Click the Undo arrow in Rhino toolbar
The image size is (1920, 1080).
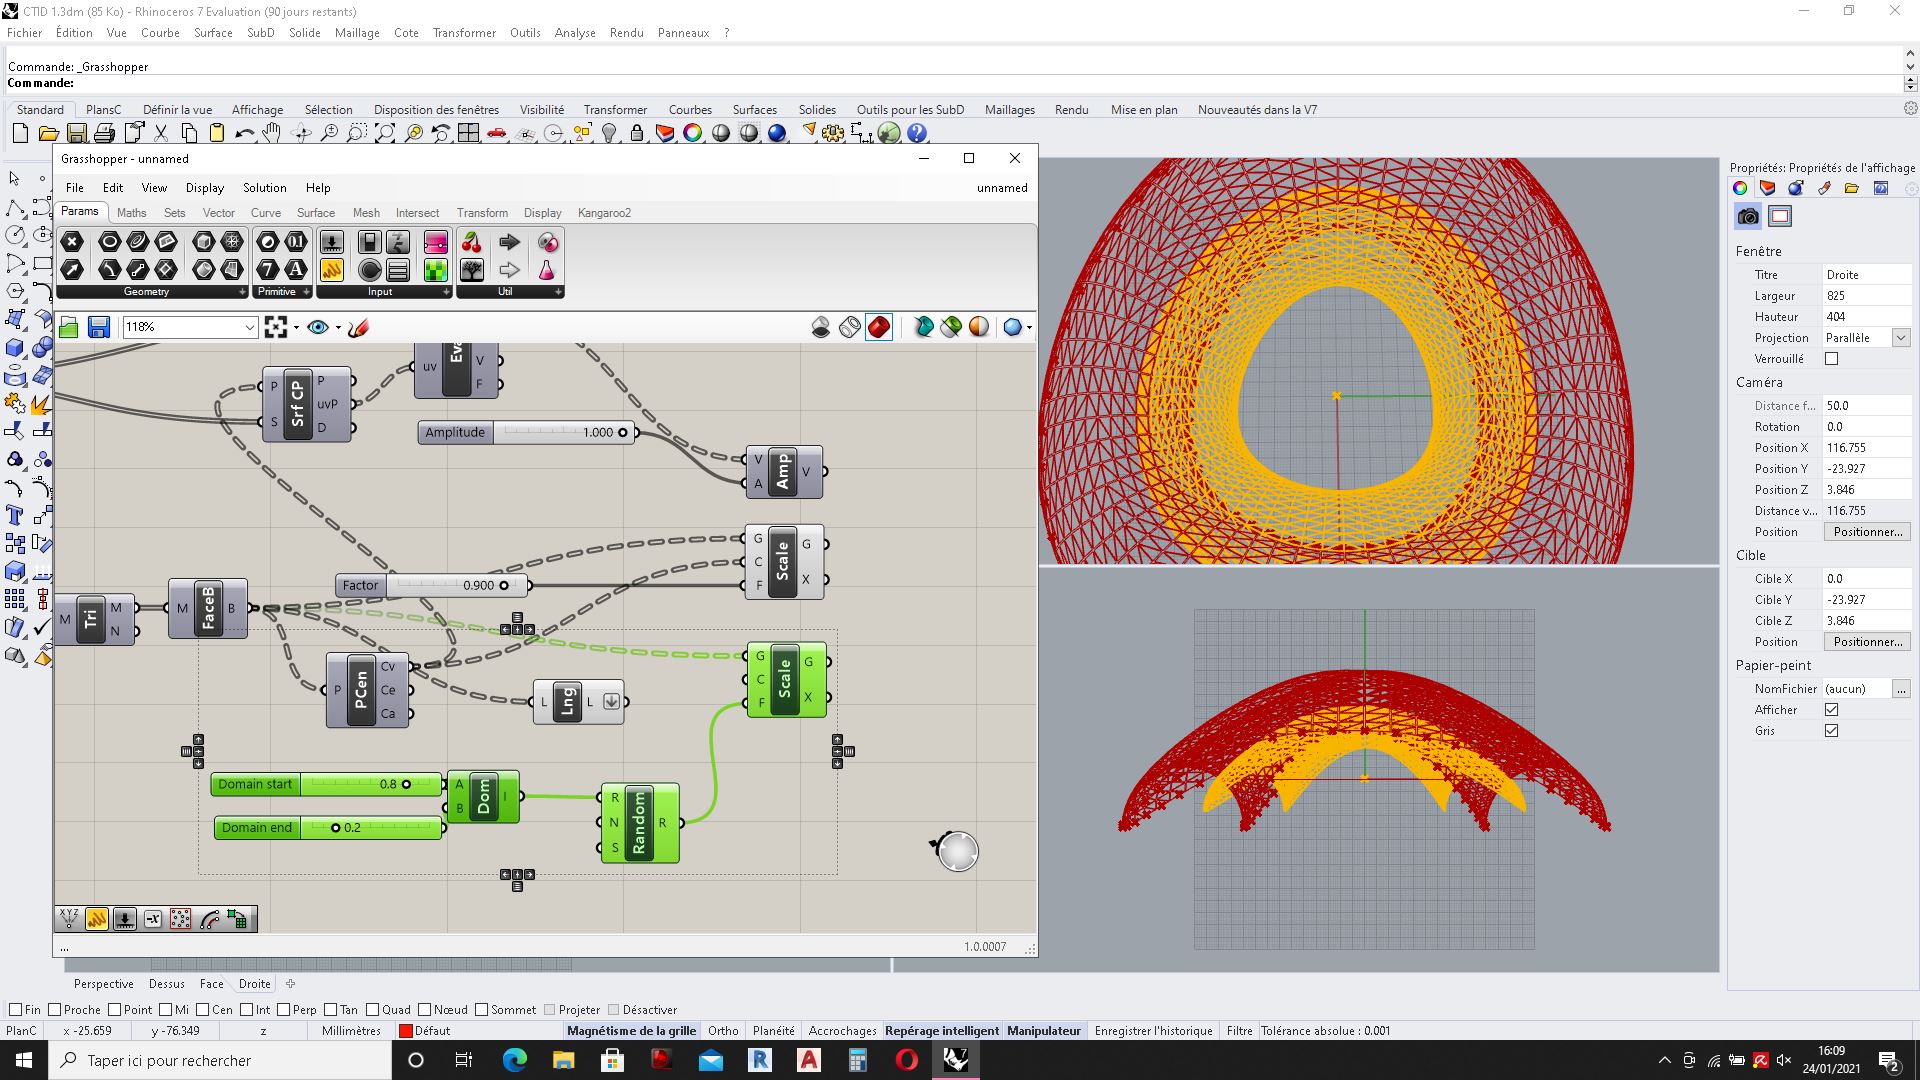244,133
